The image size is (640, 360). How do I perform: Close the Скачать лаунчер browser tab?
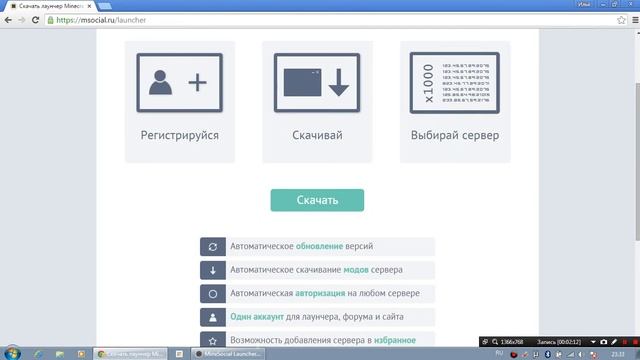(x=89, y=6)
